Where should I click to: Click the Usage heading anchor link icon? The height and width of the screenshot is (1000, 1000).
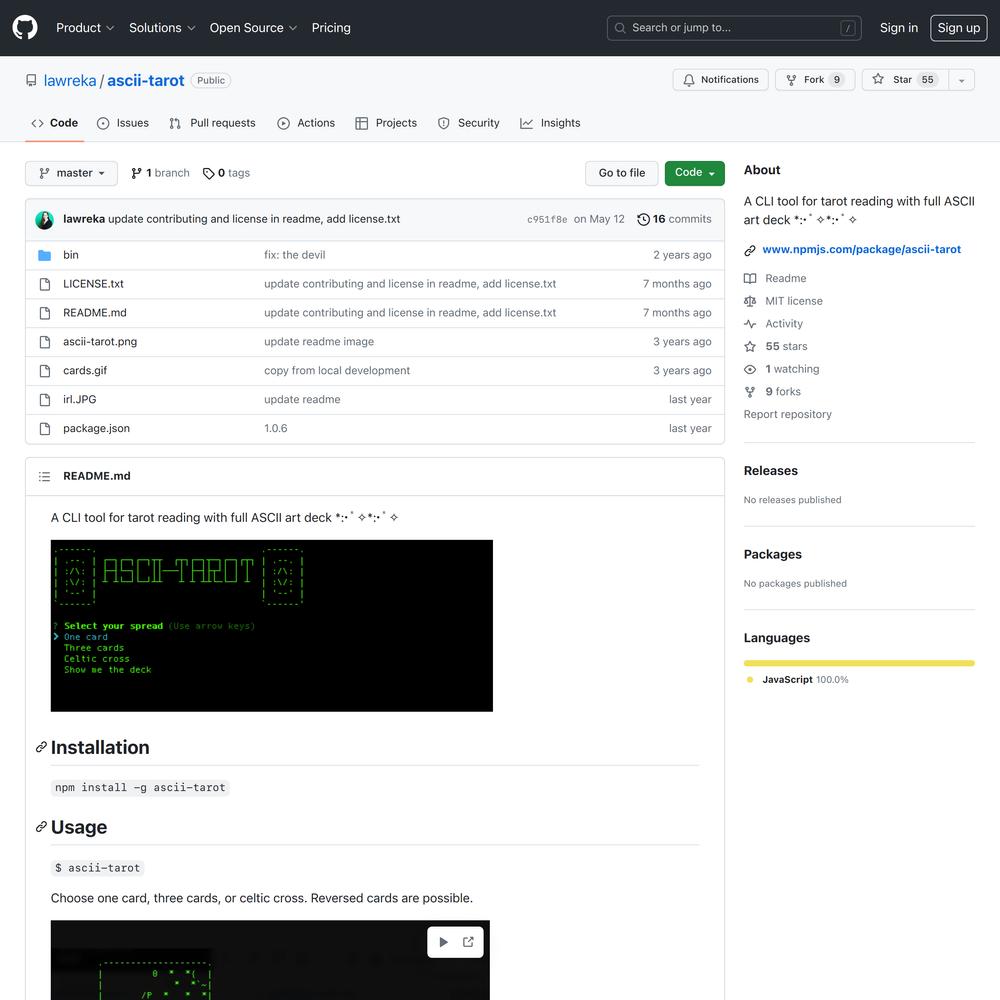[x=41, y=827]
